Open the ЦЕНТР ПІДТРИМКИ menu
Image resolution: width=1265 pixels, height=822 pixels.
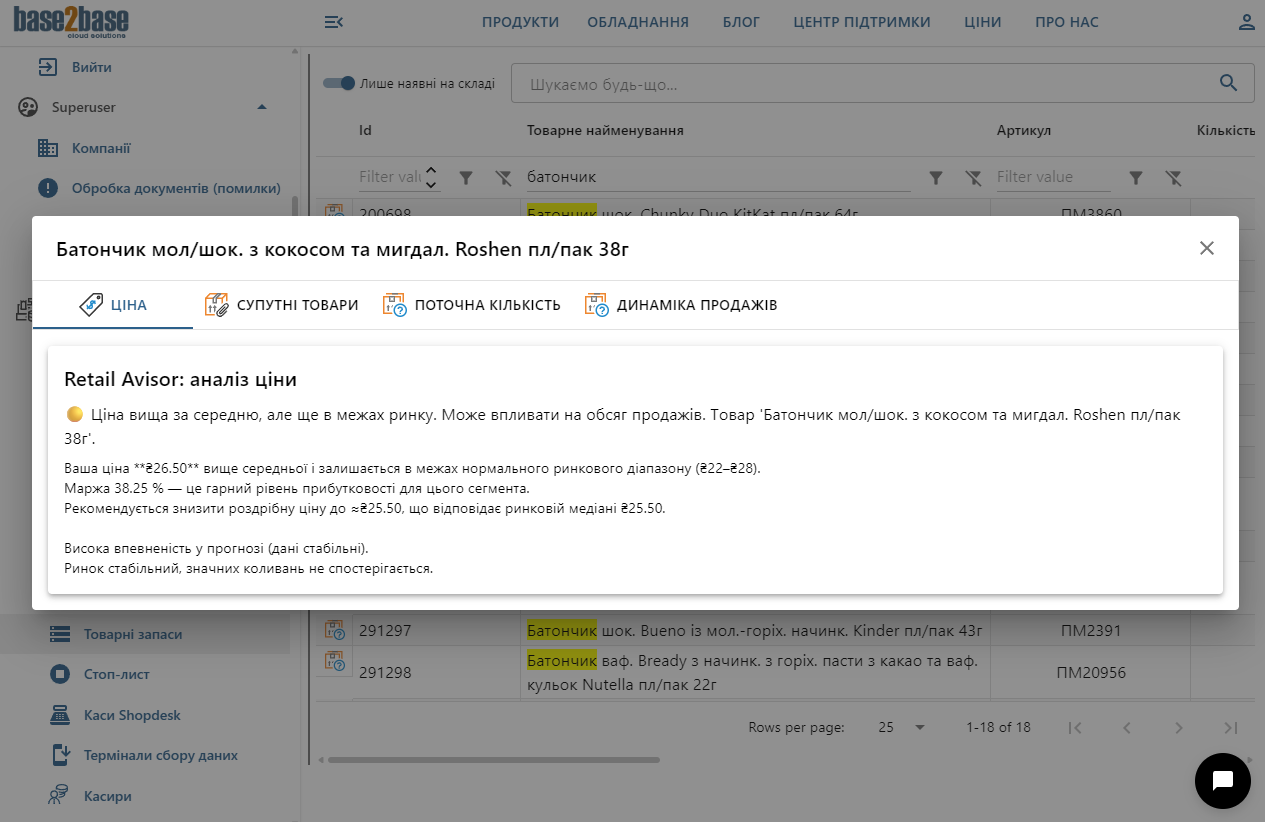point(862,20)
